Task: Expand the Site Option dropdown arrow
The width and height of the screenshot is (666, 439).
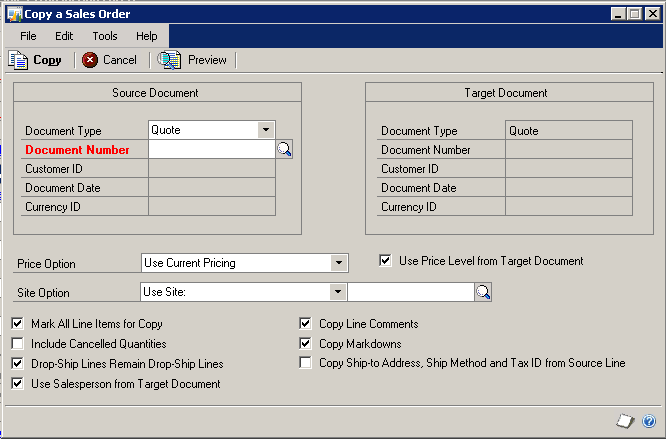Action: click(x=338, y=292)
